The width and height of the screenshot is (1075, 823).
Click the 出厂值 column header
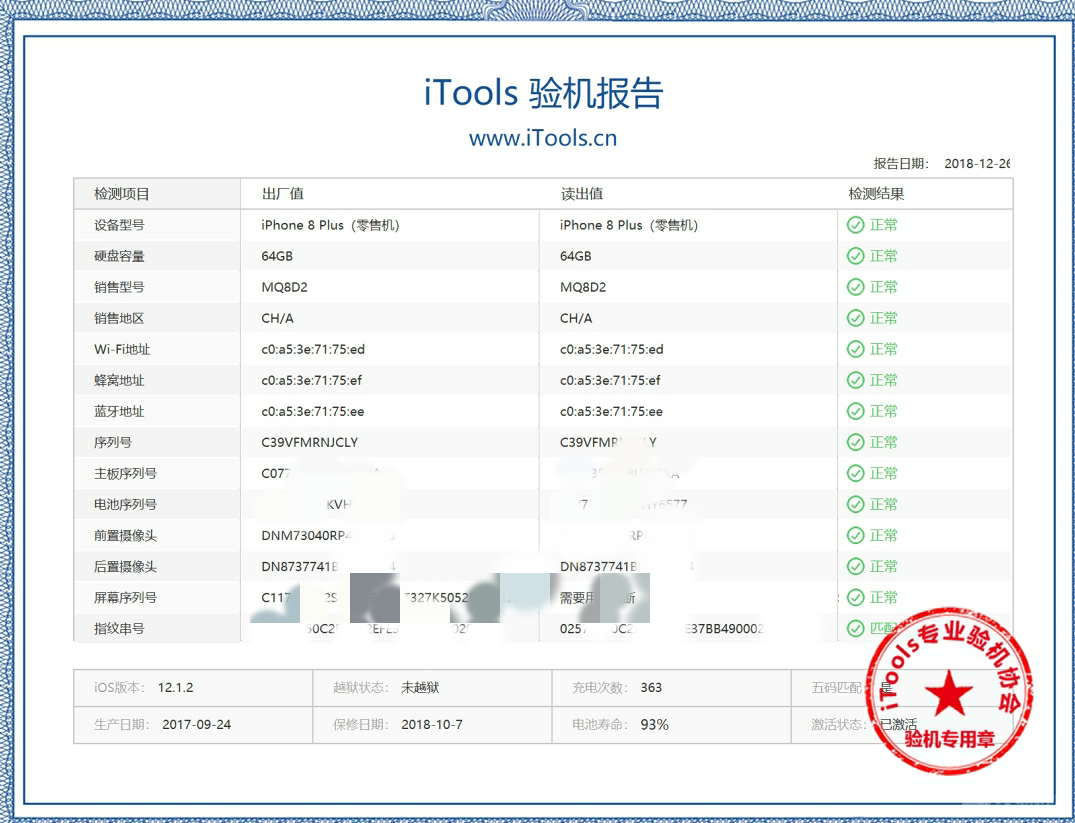[x=282, y=194]
